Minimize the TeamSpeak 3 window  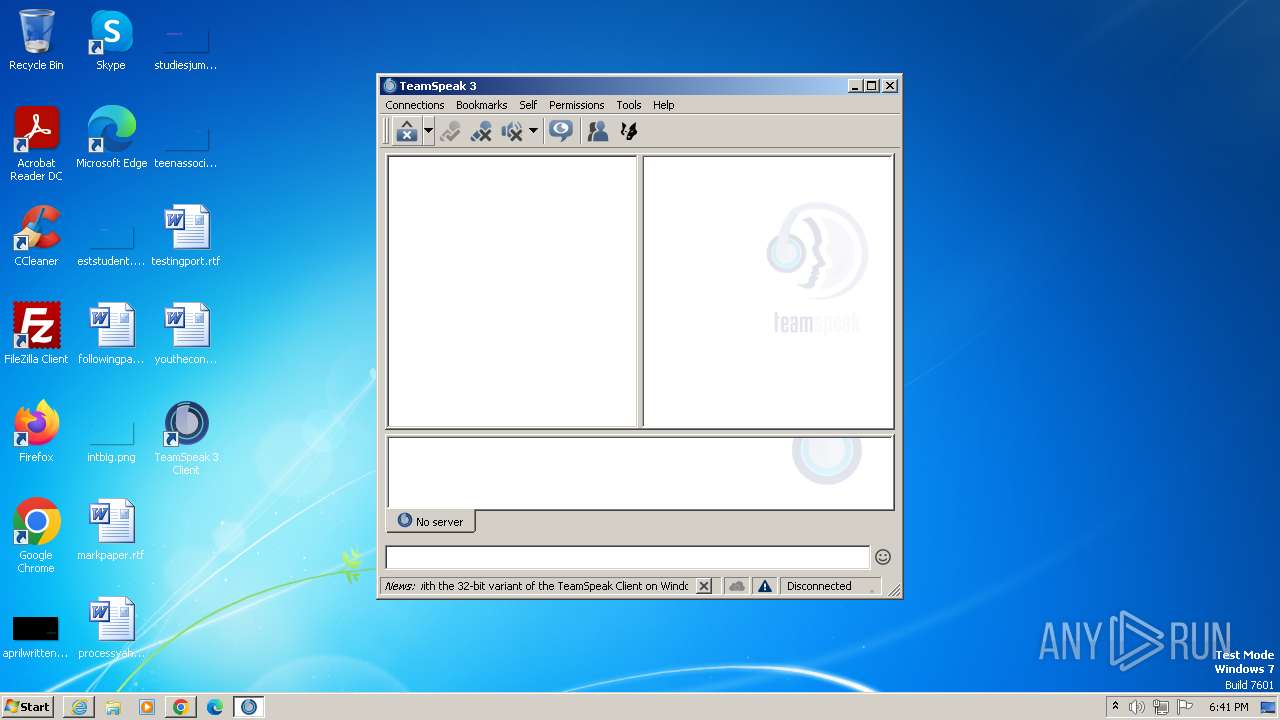pyautogui.click(x=855, y=86)
